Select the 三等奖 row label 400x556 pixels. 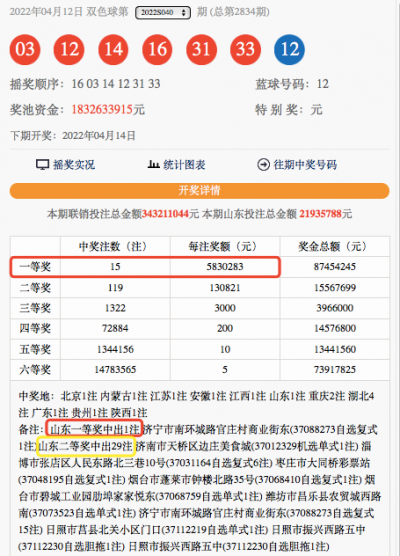[x=35, y=308]
